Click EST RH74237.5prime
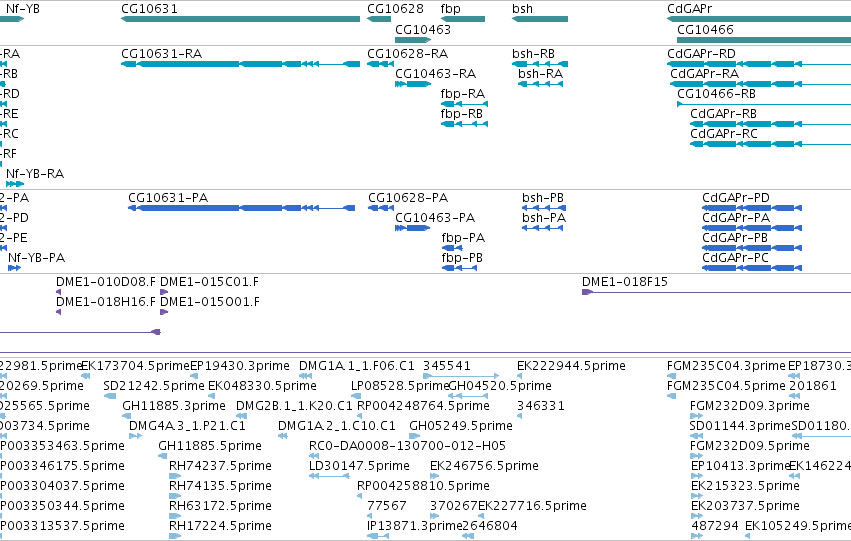The width and height of the screenshot is (851, 541). pyautogui.click(x=175, y=476)
